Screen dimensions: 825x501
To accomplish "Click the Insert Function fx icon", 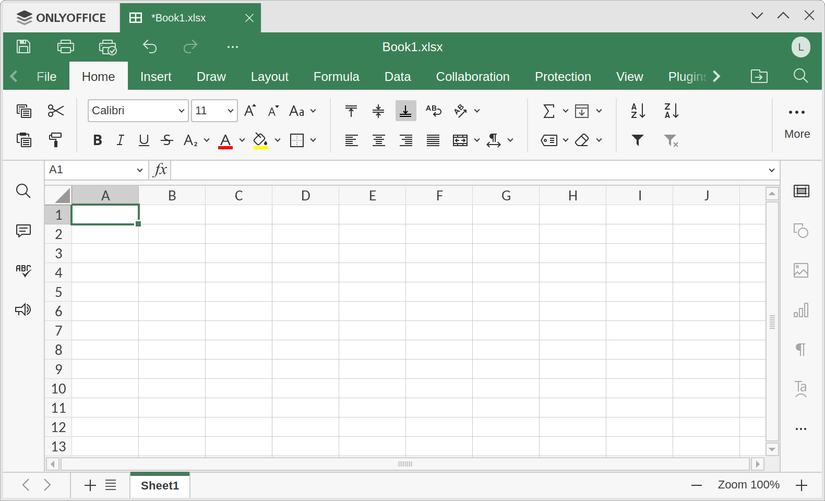I will point(160,170).
